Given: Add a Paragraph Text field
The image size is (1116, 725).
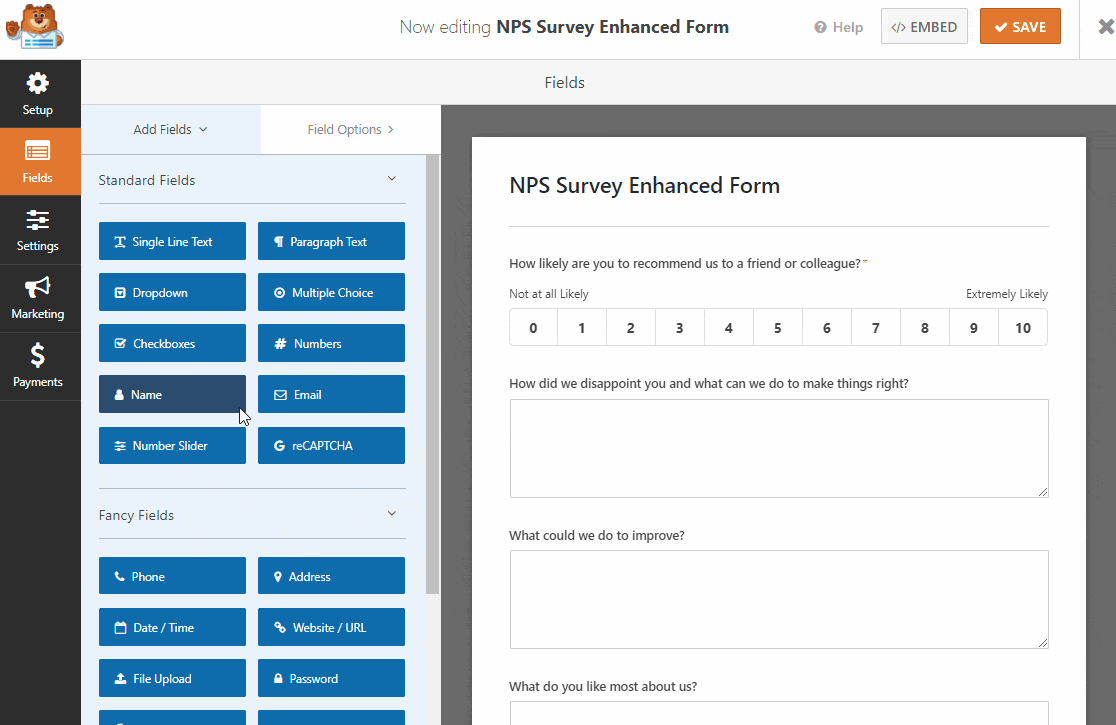Looking at the screenshot, I should [331, 241].
